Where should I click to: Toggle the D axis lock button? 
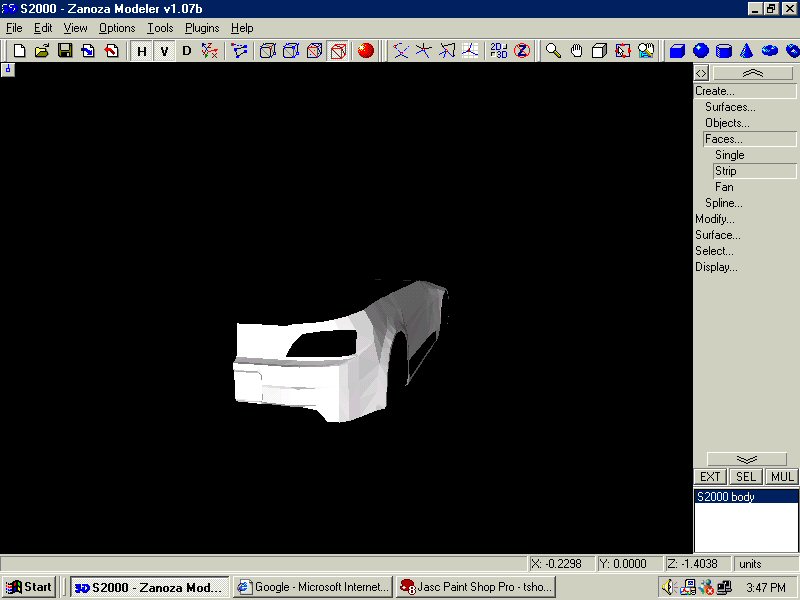[x=186, y=51]
